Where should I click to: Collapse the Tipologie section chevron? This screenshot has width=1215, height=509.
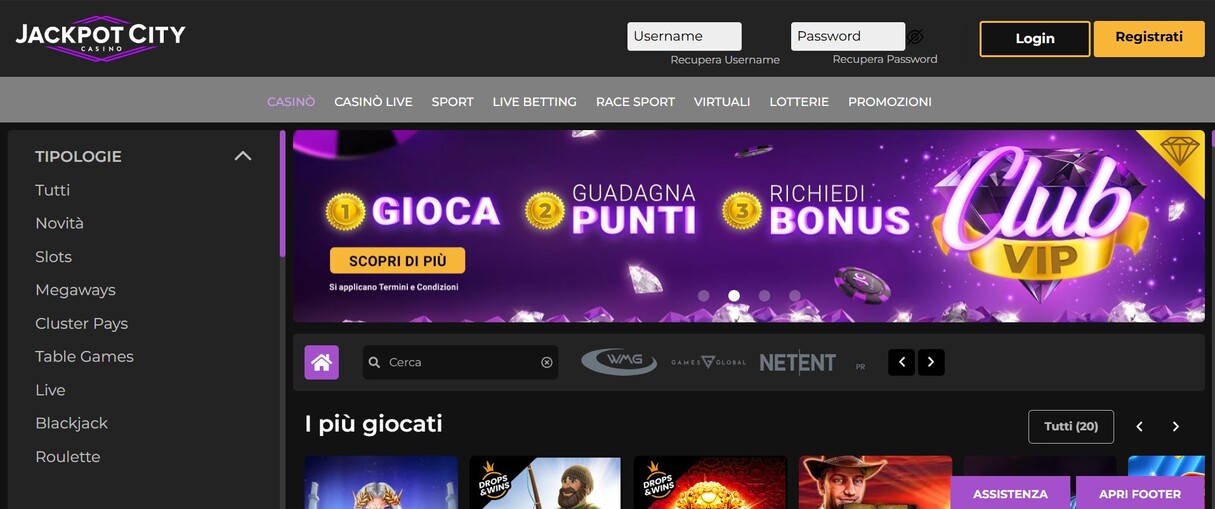(x=242, y=156)
